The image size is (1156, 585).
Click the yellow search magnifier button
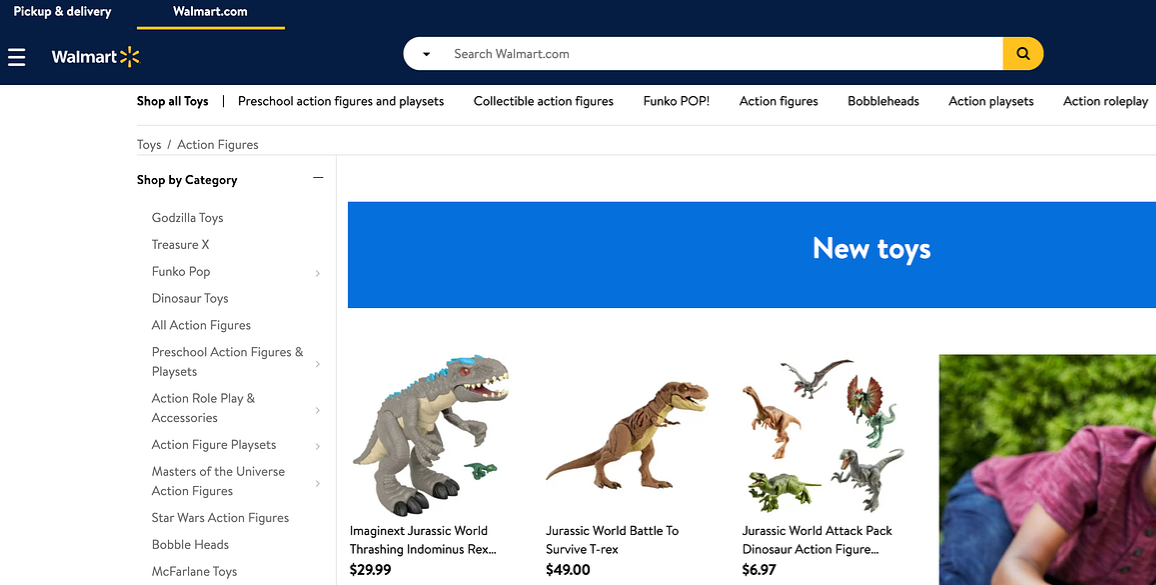click(x=1023, y=54)
